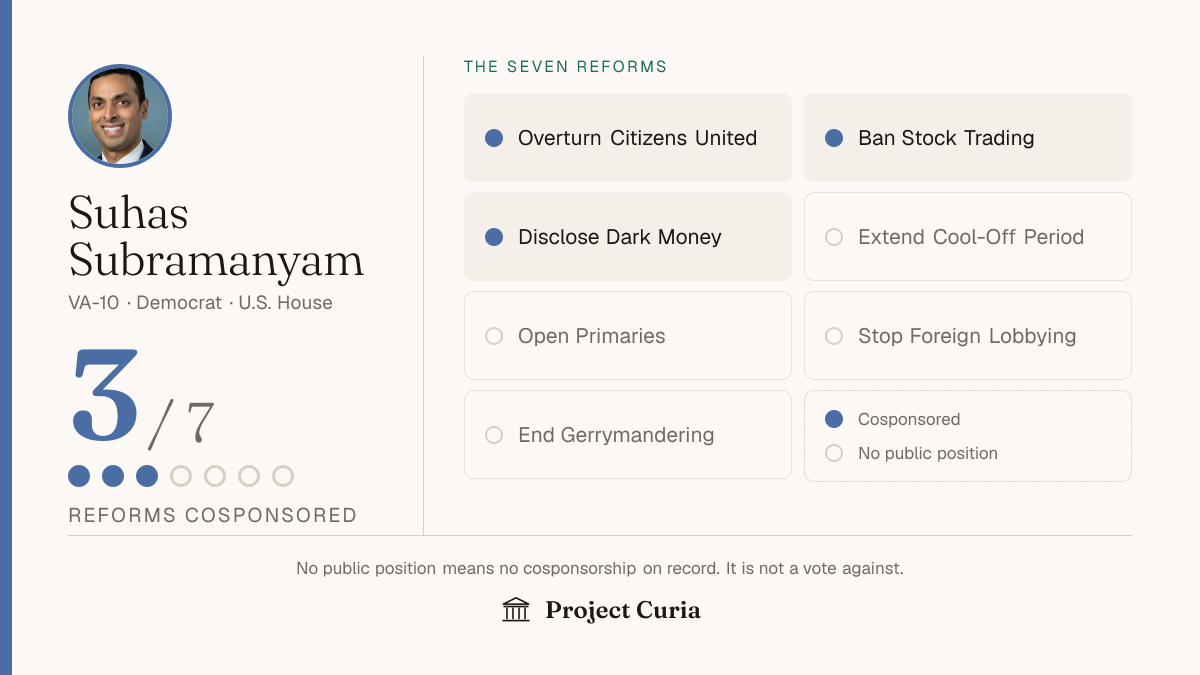
Task: Click the filled dot beside Overturn Citizens United
Action: click(x=494, y=138)
